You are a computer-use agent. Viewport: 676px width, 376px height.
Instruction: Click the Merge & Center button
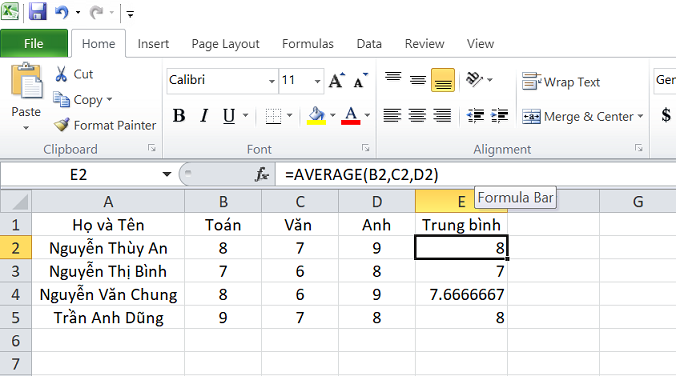click(577, 116)
